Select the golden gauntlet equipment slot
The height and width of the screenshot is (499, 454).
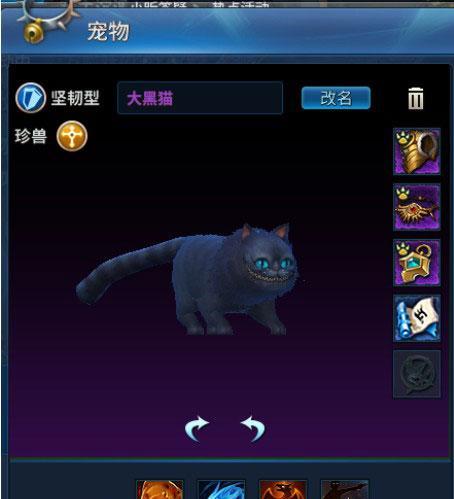417,152
